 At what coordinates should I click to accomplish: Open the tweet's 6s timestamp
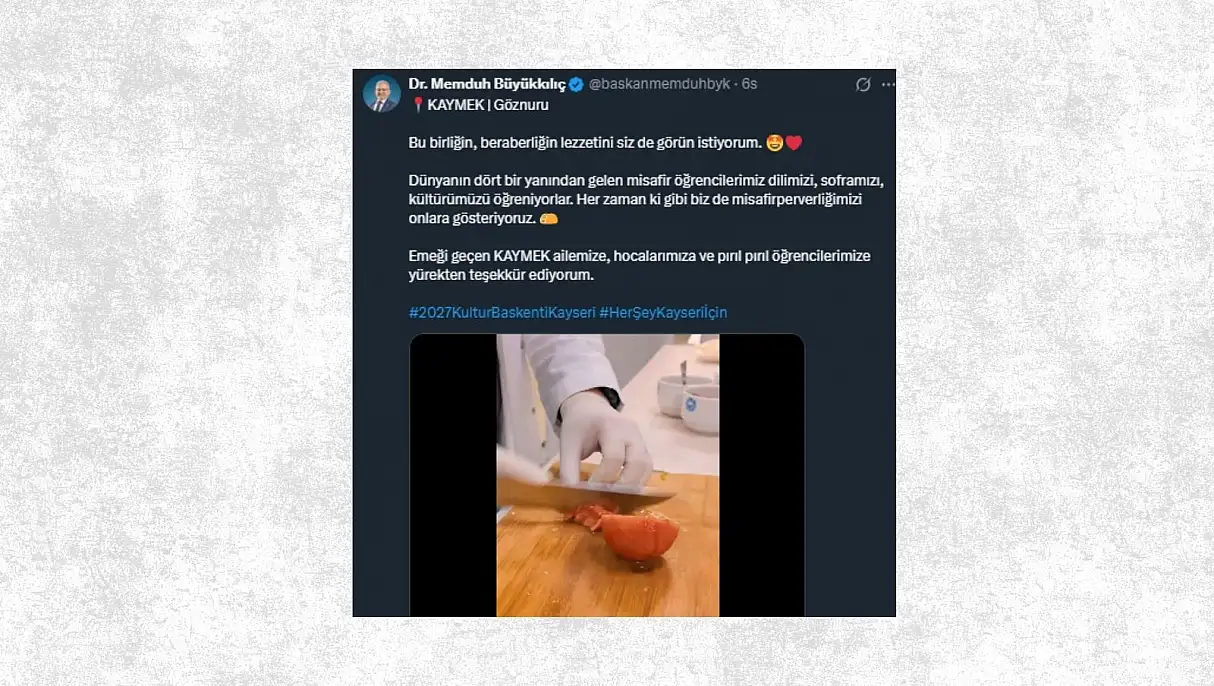[x=749, y=84]
